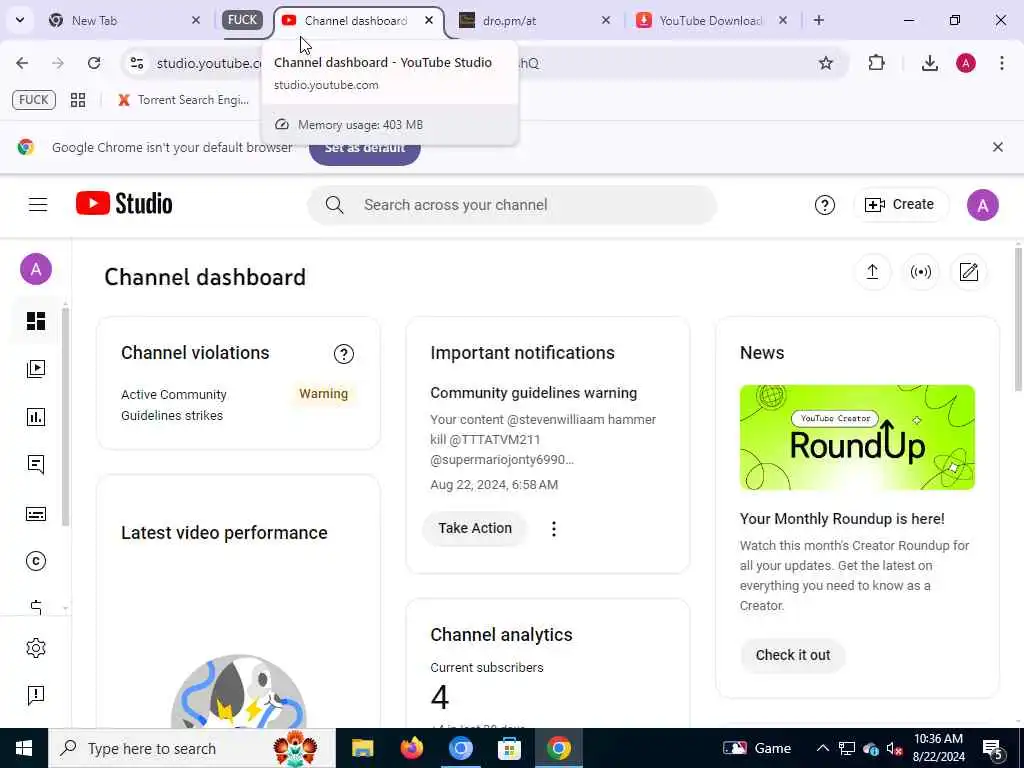Open Chrome three-dot menu
Viewport: 1024px width, 768px height.
[x=1002, y=63]
